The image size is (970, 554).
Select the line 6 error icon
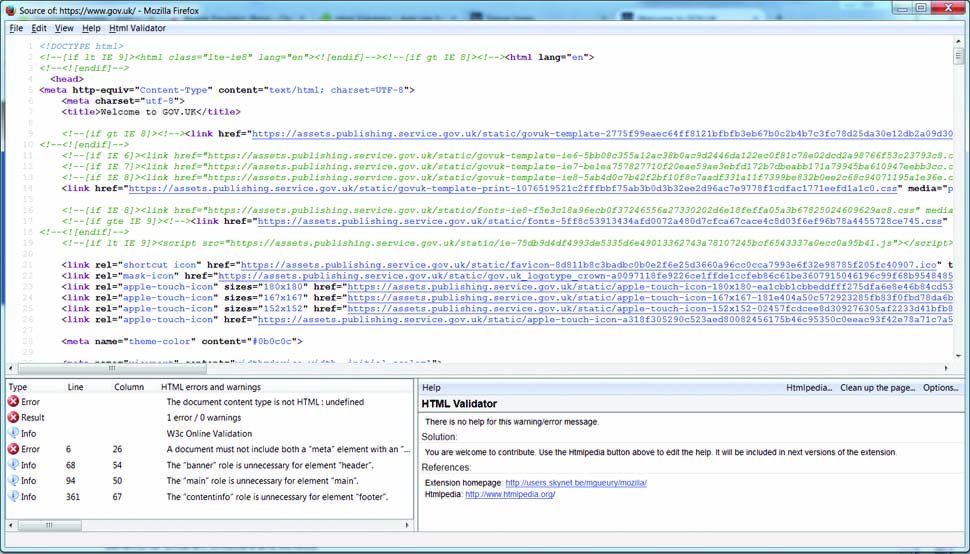point(13,449)
